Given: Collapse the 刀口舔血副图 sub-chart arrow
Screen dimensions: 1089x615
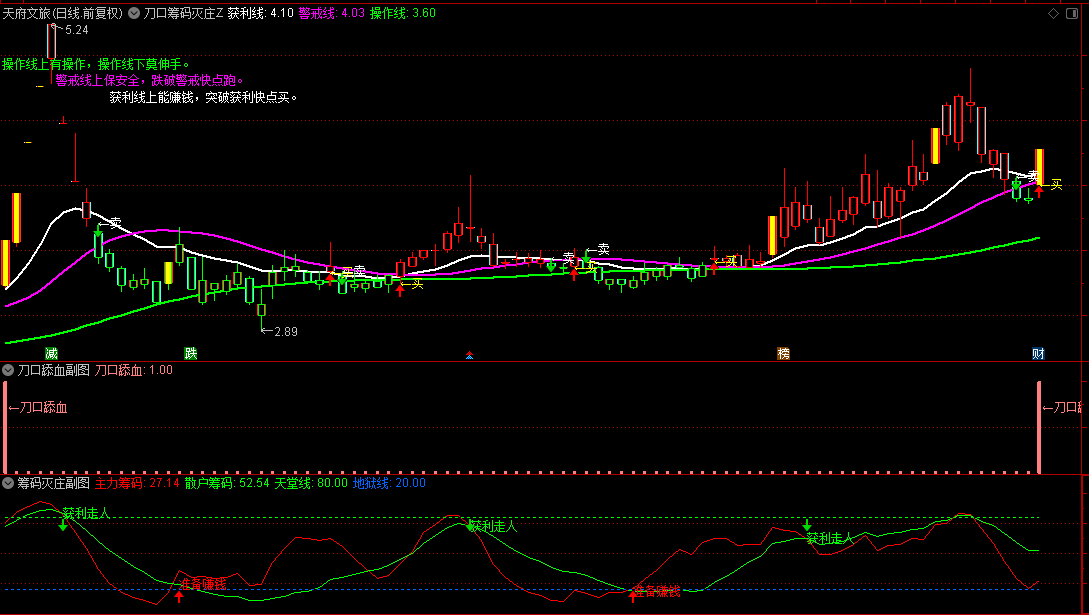Looking at the screenshot, I should point(8,370).
